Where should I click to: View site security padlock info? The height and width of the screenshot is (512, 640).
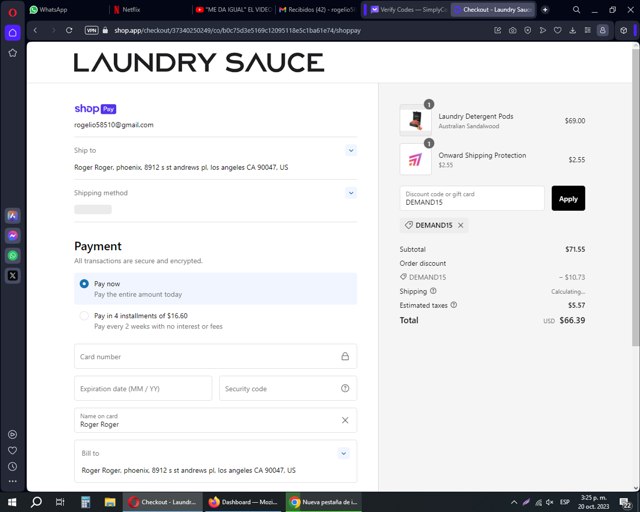click(x=105, y=30)
